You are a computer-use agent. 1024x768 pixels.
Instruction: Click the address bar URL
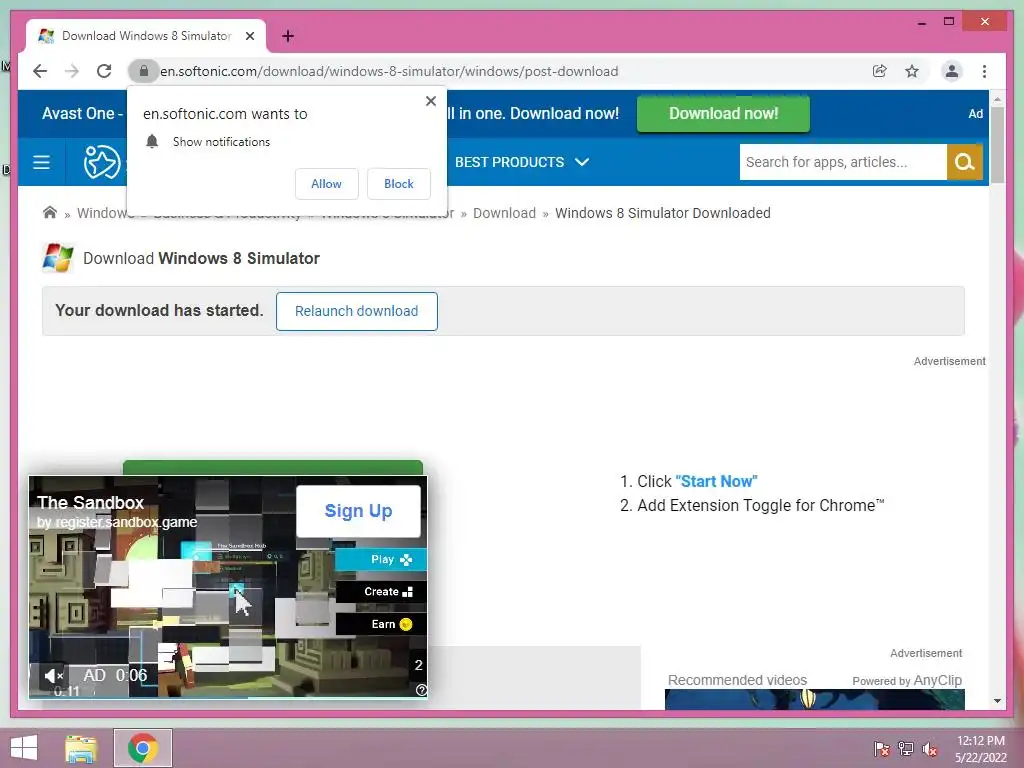point(389,71)
